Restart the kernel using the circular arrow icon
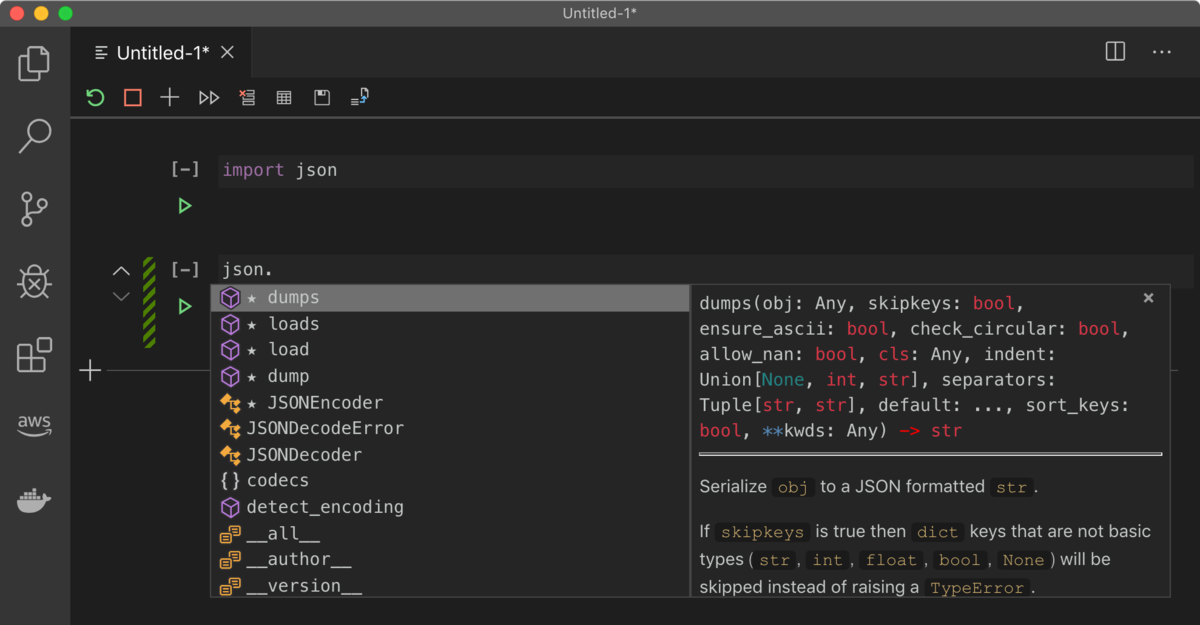Viewport: 1200px width, 625px height. tap(95, 97)
